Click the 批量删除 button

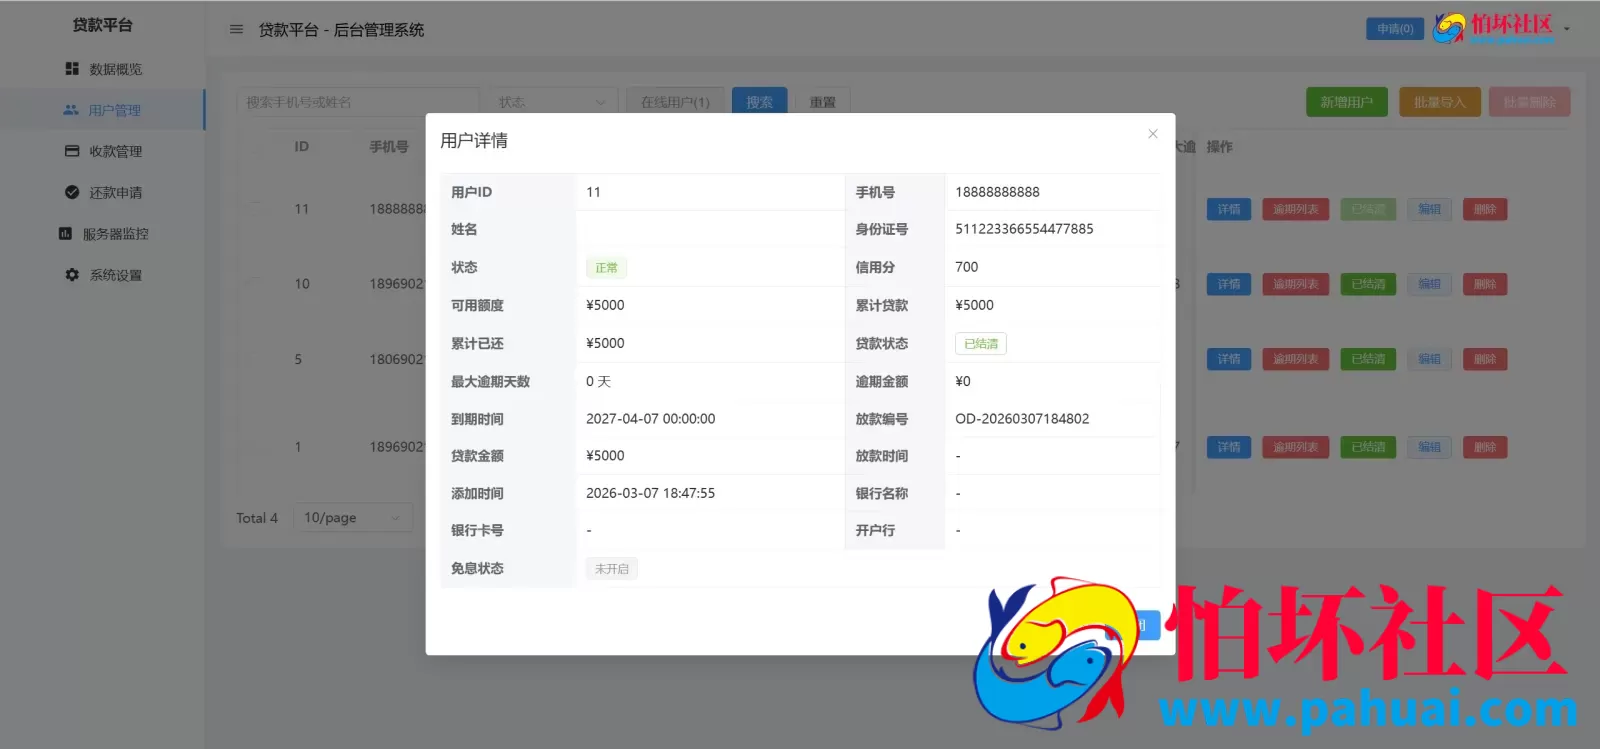coord(1529,102)
